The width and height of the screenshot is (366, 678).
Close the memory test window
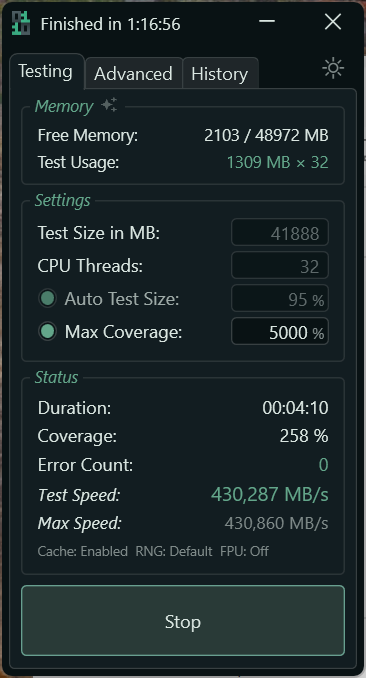click(x=333, y=22)
